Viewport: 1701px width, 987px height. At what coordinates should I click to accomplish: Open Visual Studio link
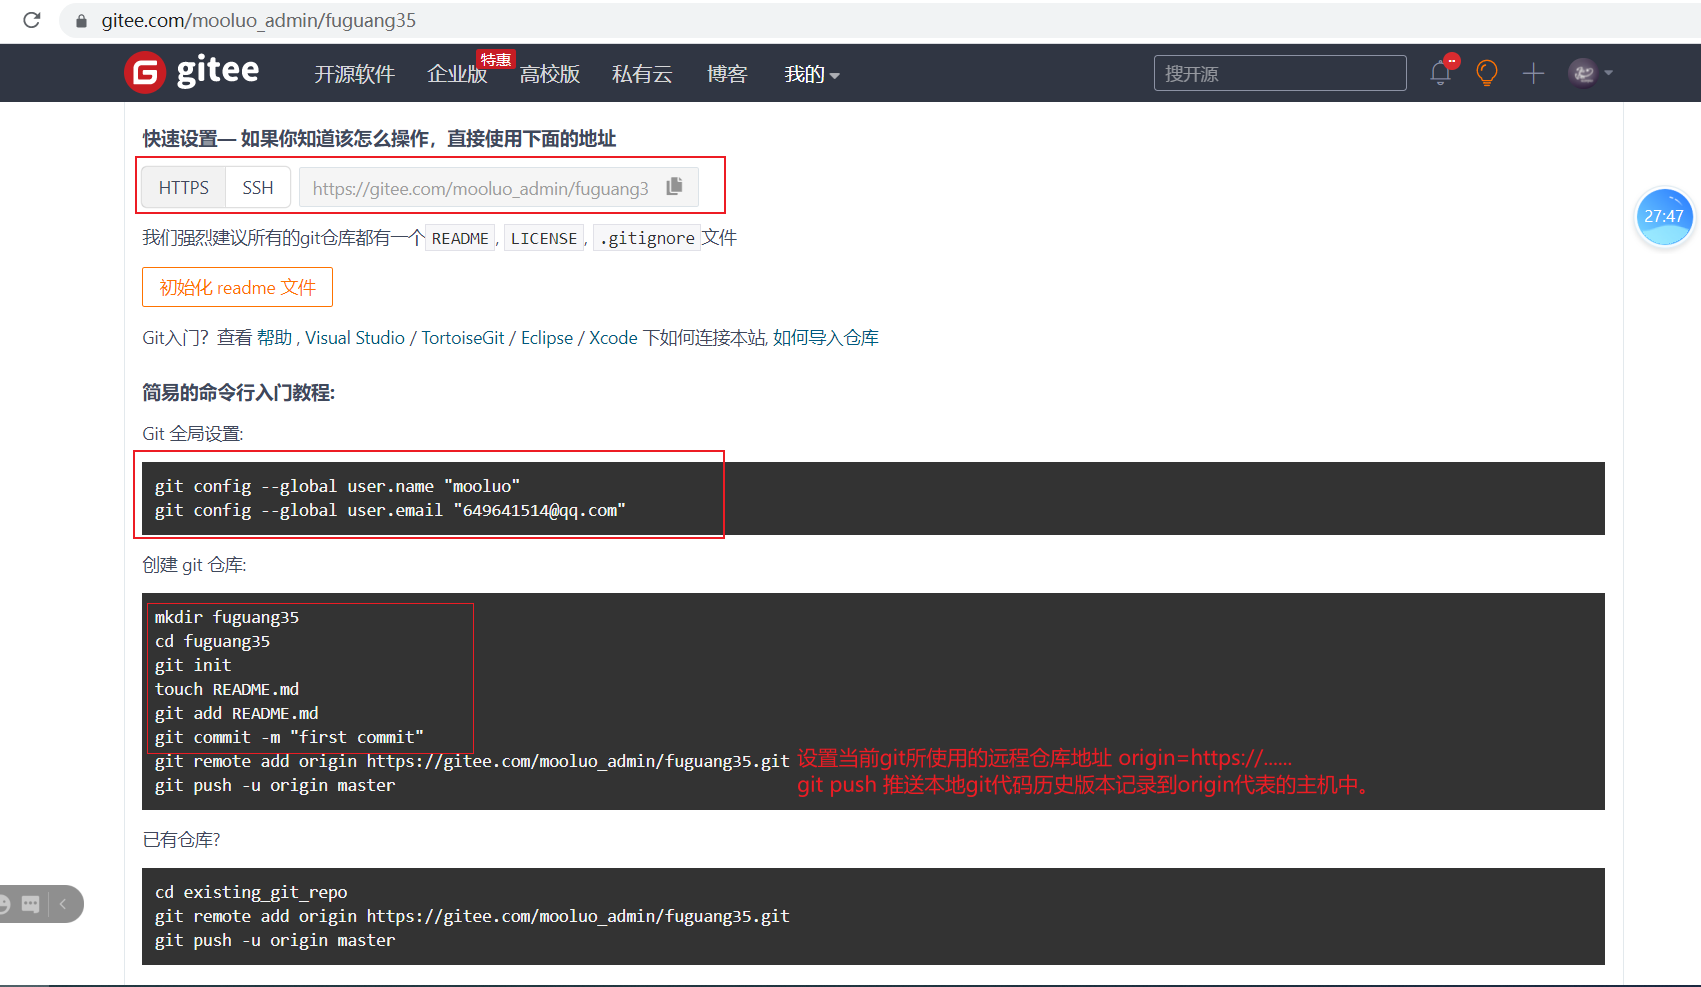[355, 338]
